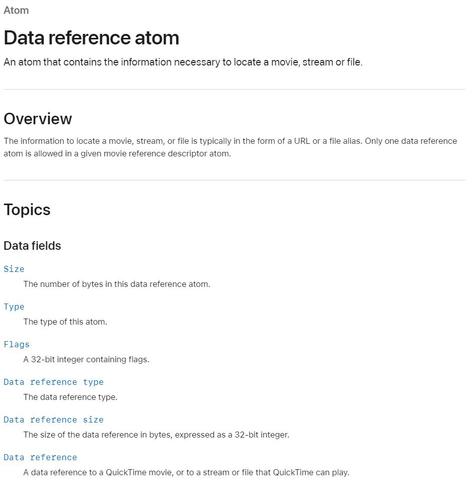Image resolution: width=474 pixels, height=486 pixels.
Task: Open the Type data field link
Action: [14, 307]
